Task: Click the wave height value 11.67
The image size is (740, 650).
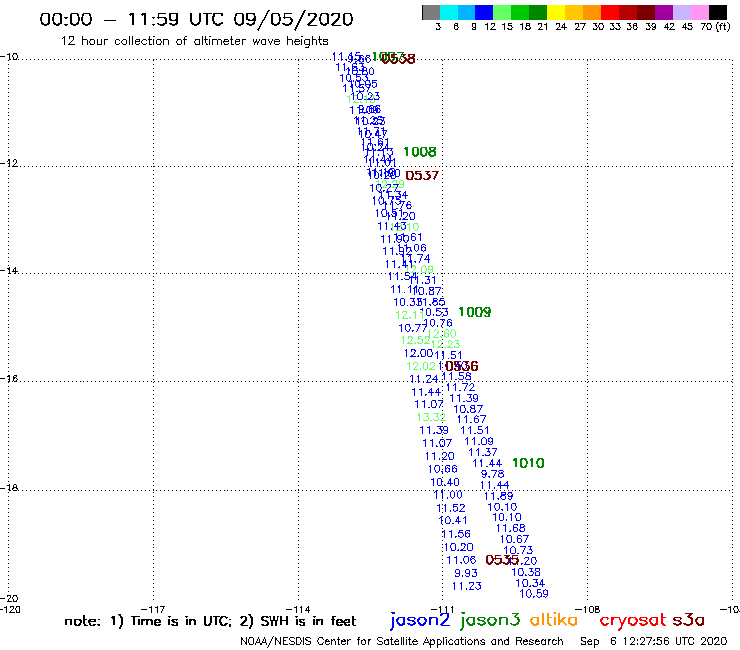Action: click(x=471, y=419)
